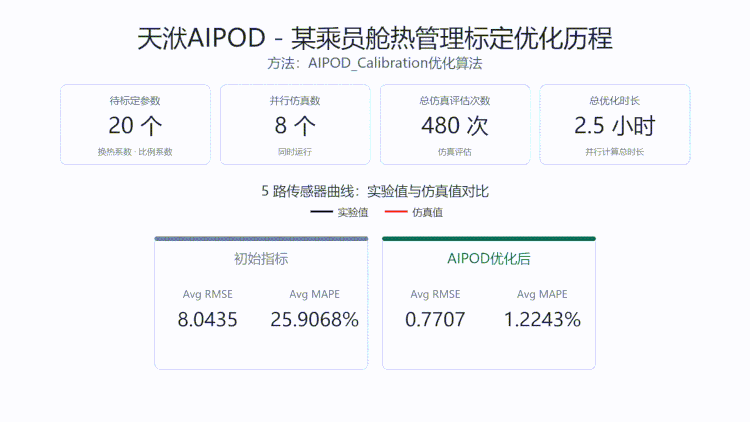
Task: Click the value 20 个
Action: click(135, 126)
